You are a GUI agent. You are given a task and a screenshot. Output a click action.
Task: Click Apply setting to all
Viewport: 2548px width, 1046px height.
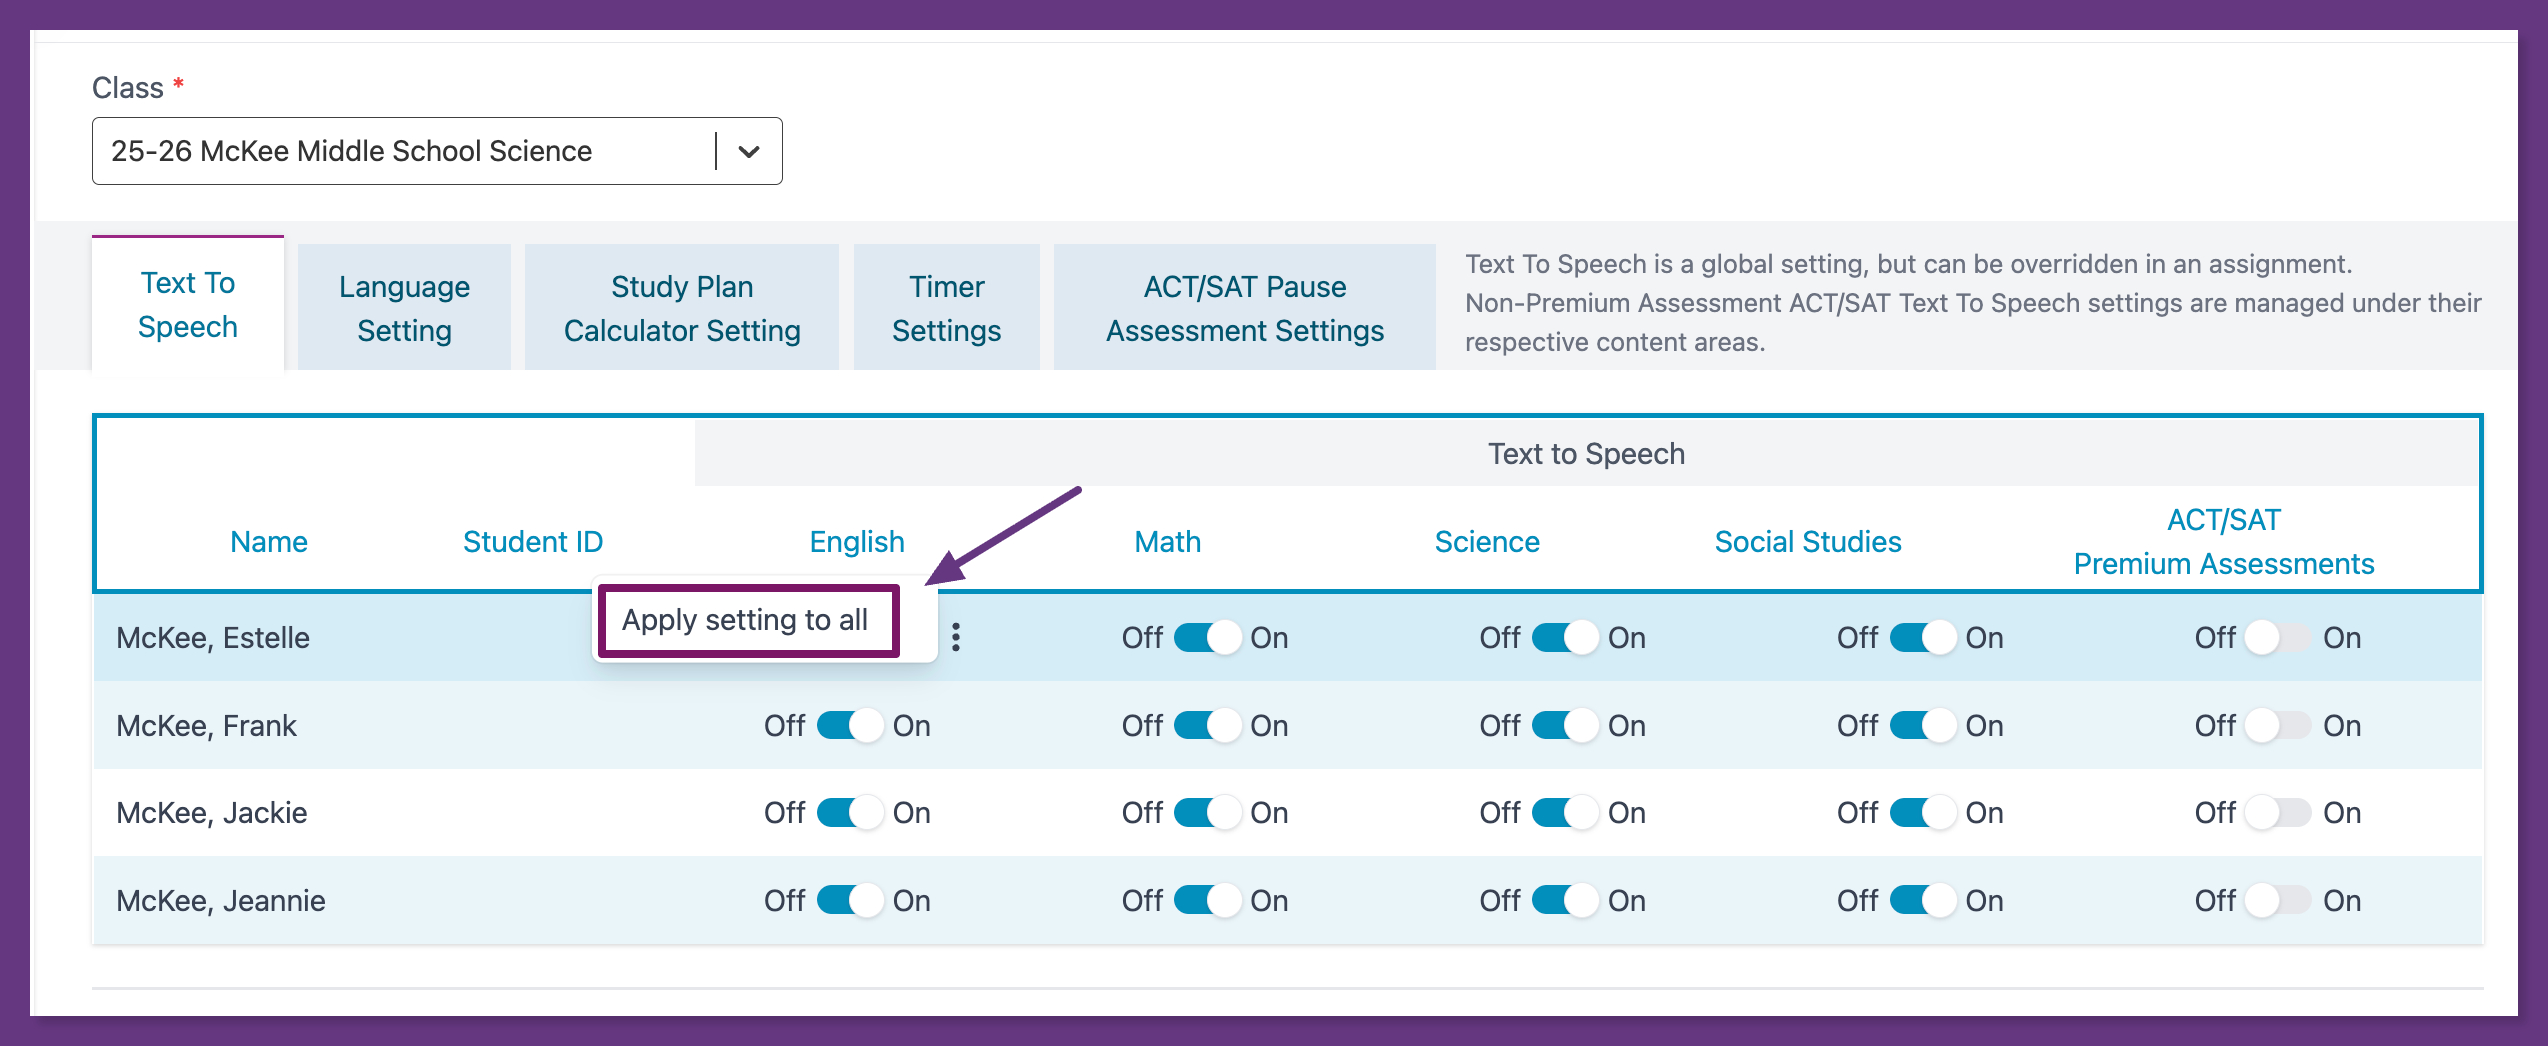[x=746, y=621]
